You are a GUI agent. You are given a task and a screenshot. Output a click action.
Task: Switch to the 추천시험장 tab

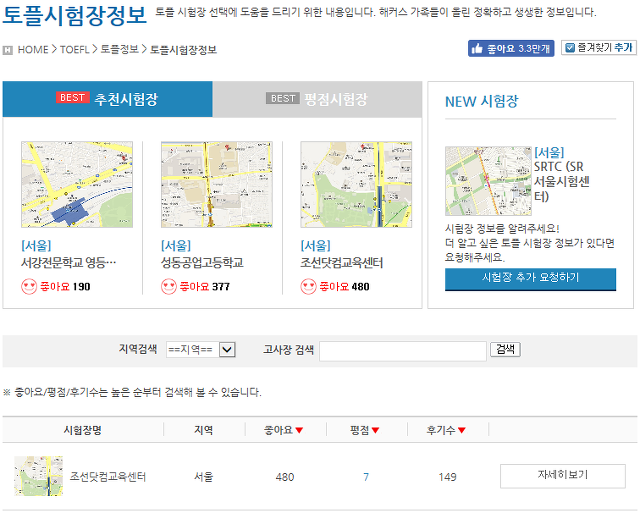tap(107, 99)
